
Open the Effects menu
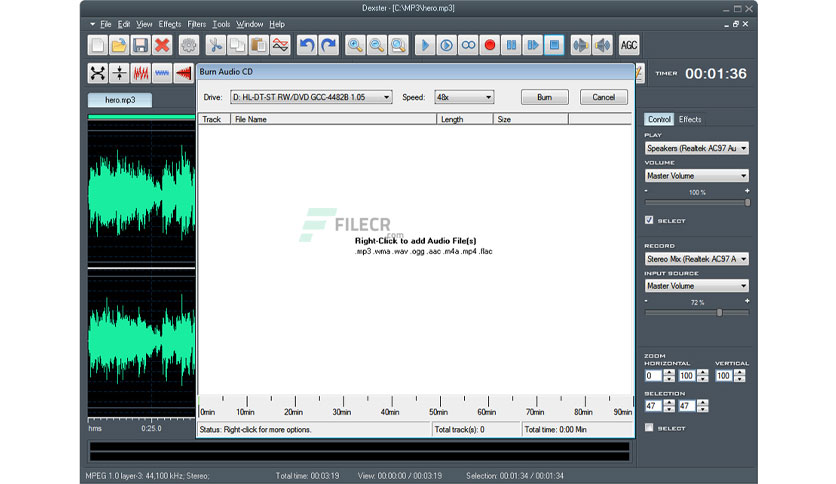click(170, 24)
